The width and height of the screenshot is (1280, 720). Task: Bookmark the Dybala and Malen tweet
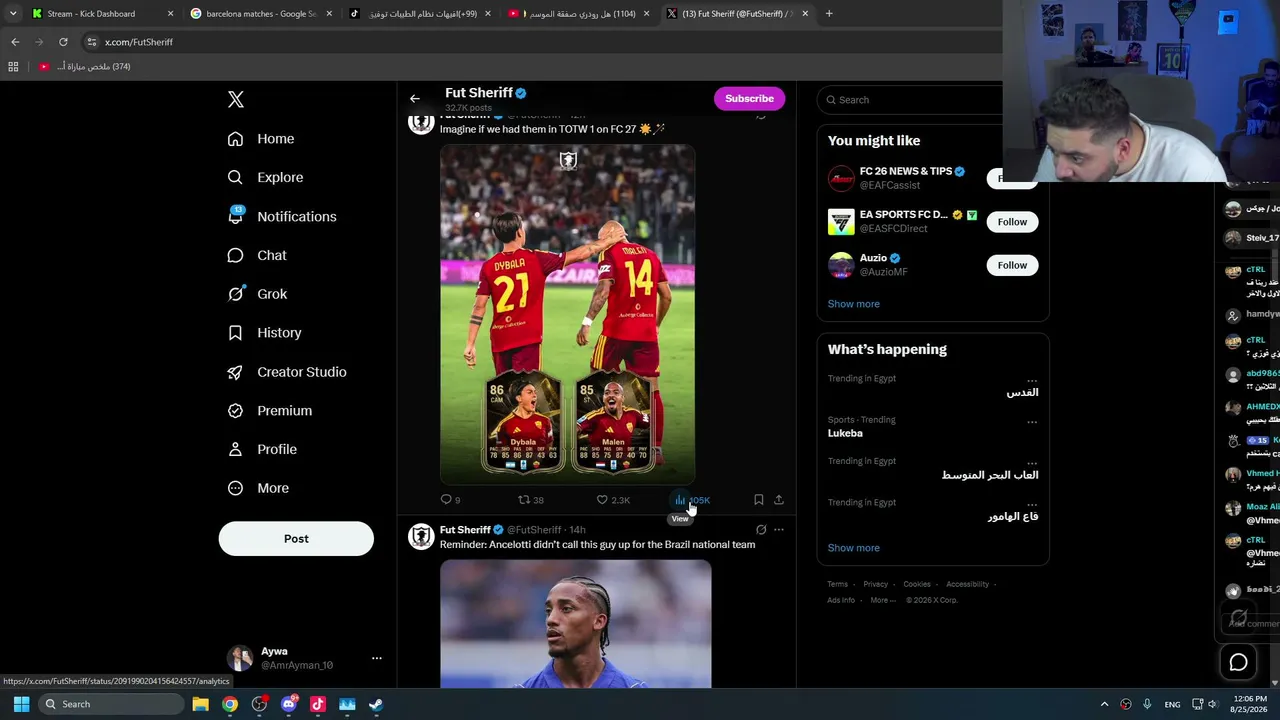pos(759,500)
